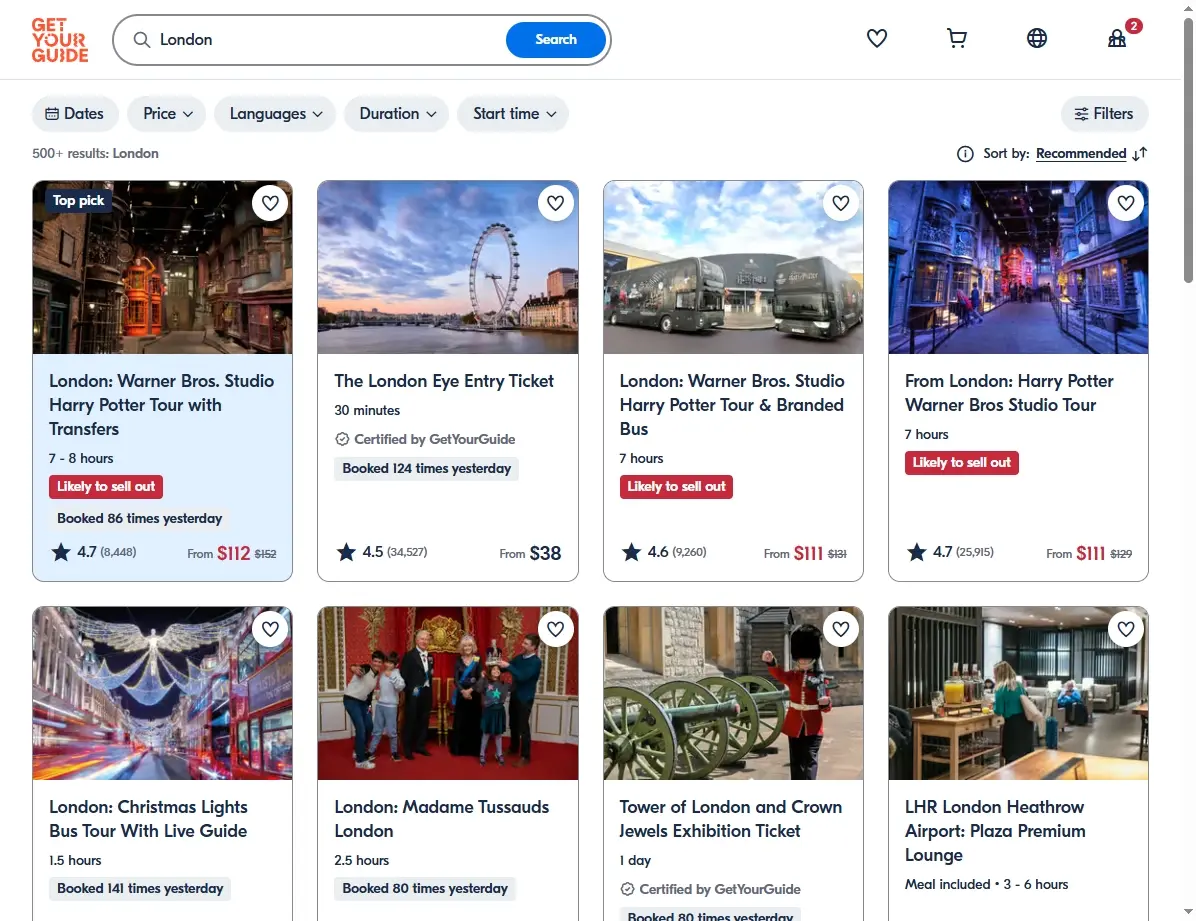Open the Filters panel button
The width and height of the screenshot is (1196, 921).
pyautogui.click(x=1104, y=114)
